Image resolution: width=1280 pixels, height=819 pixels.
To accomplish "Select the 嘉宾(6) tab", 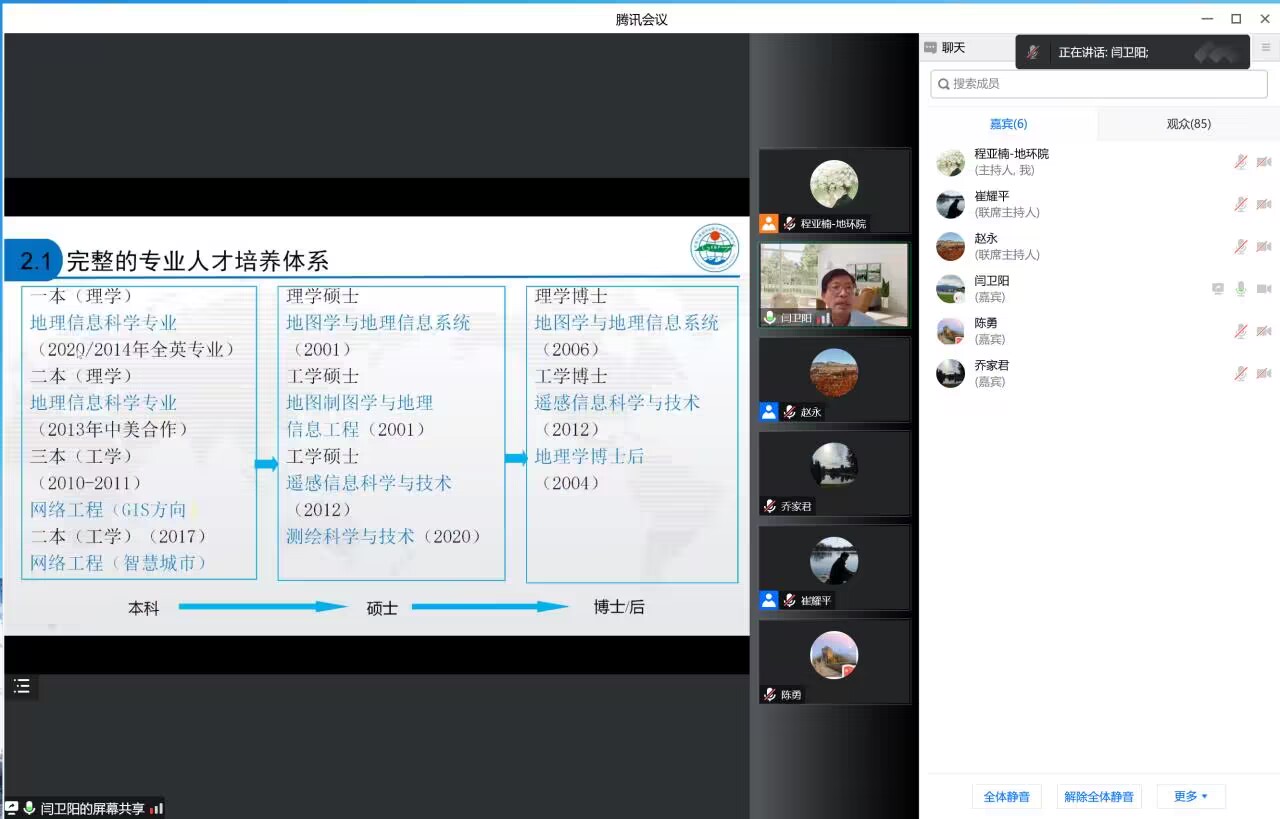I will (1008, 124).
